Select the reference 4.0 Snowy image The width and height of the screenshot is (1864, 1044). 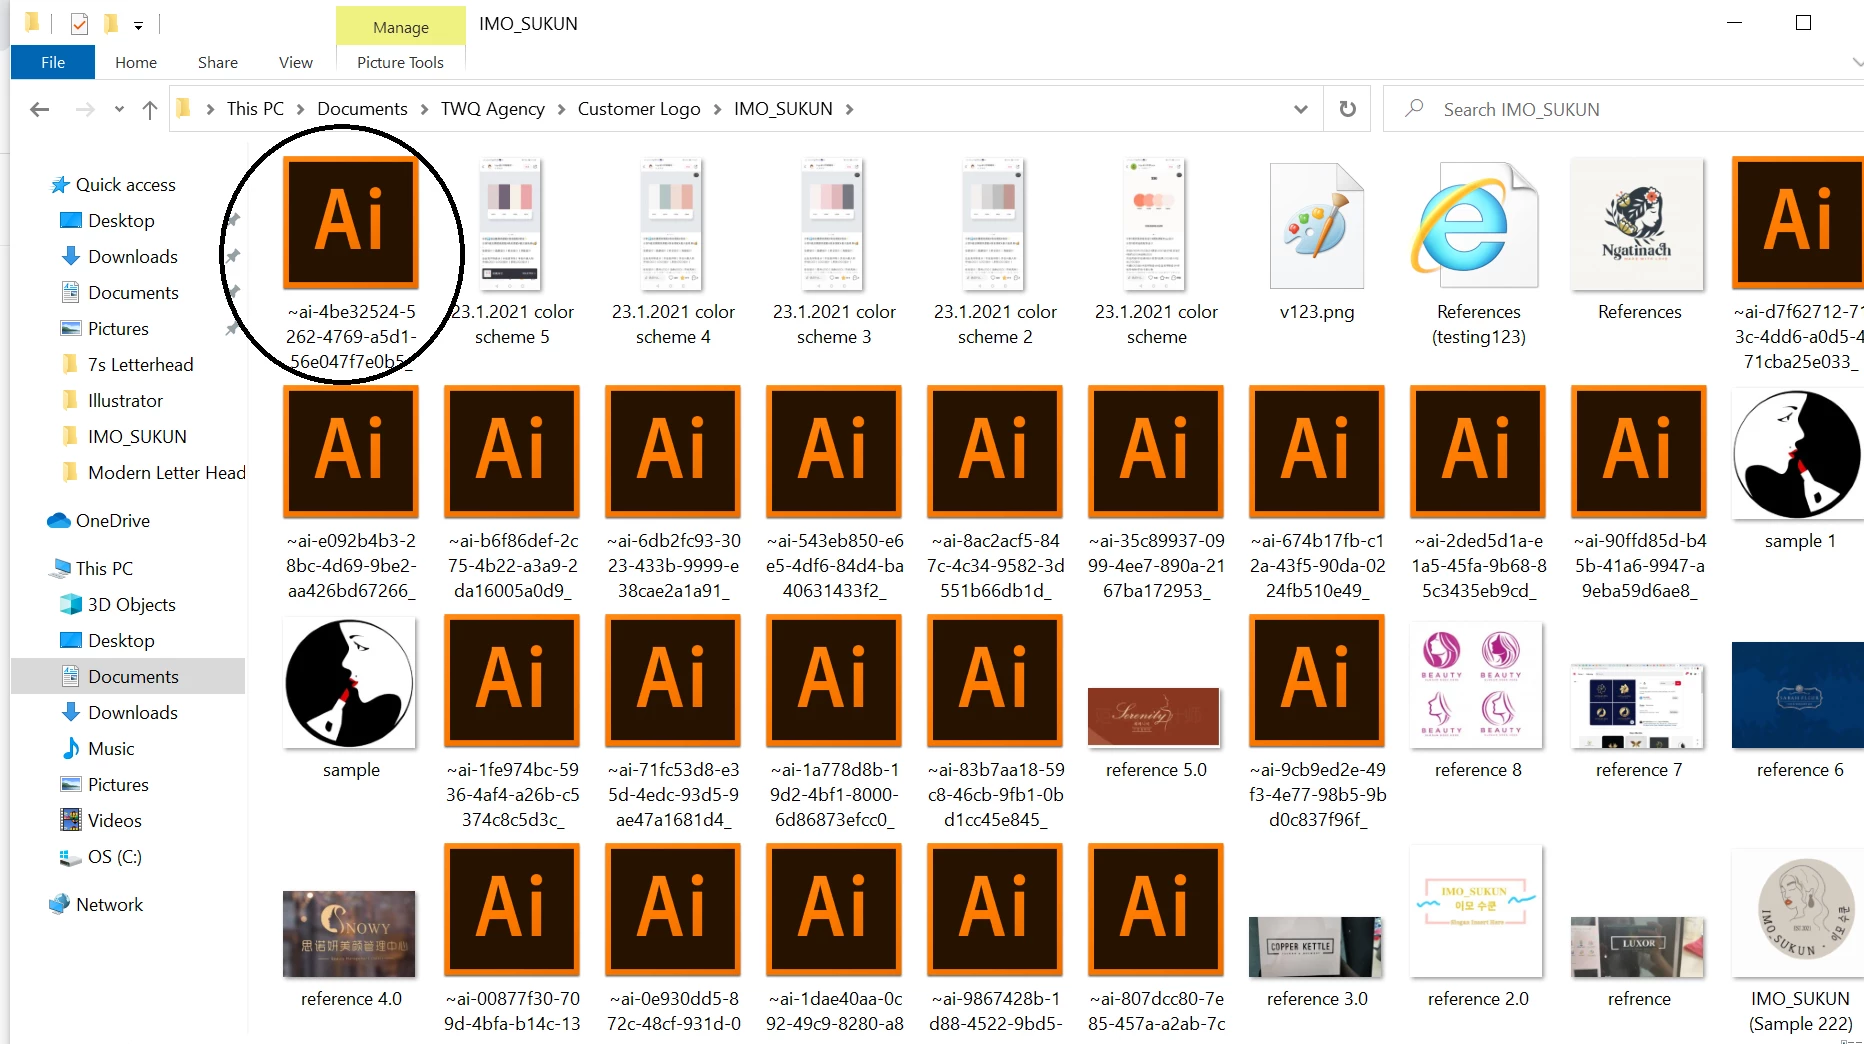tap(349, 934)
